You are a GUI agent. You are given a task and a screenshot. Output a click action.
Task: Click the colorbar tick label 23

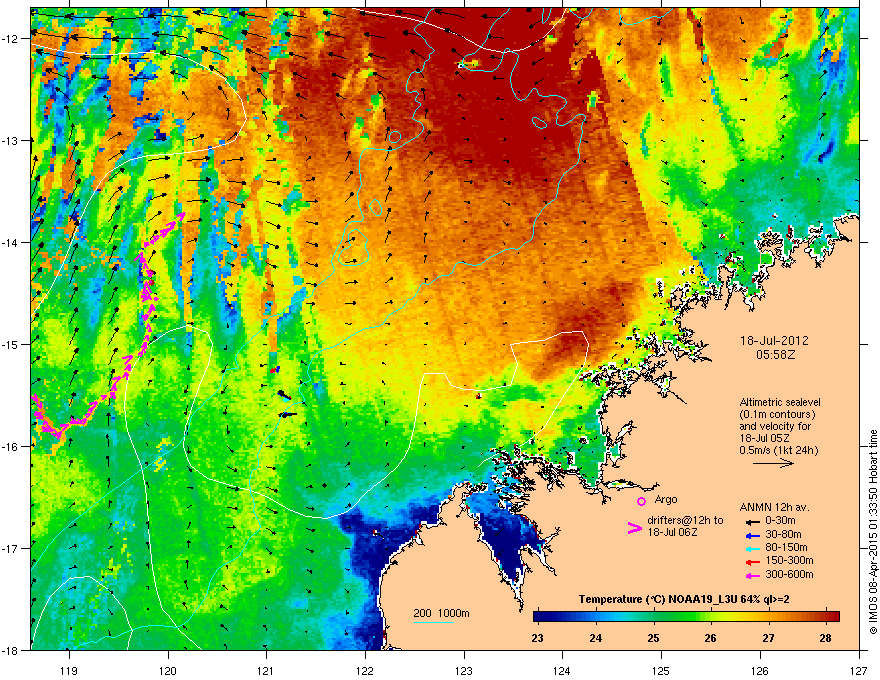tap(537, 638)
